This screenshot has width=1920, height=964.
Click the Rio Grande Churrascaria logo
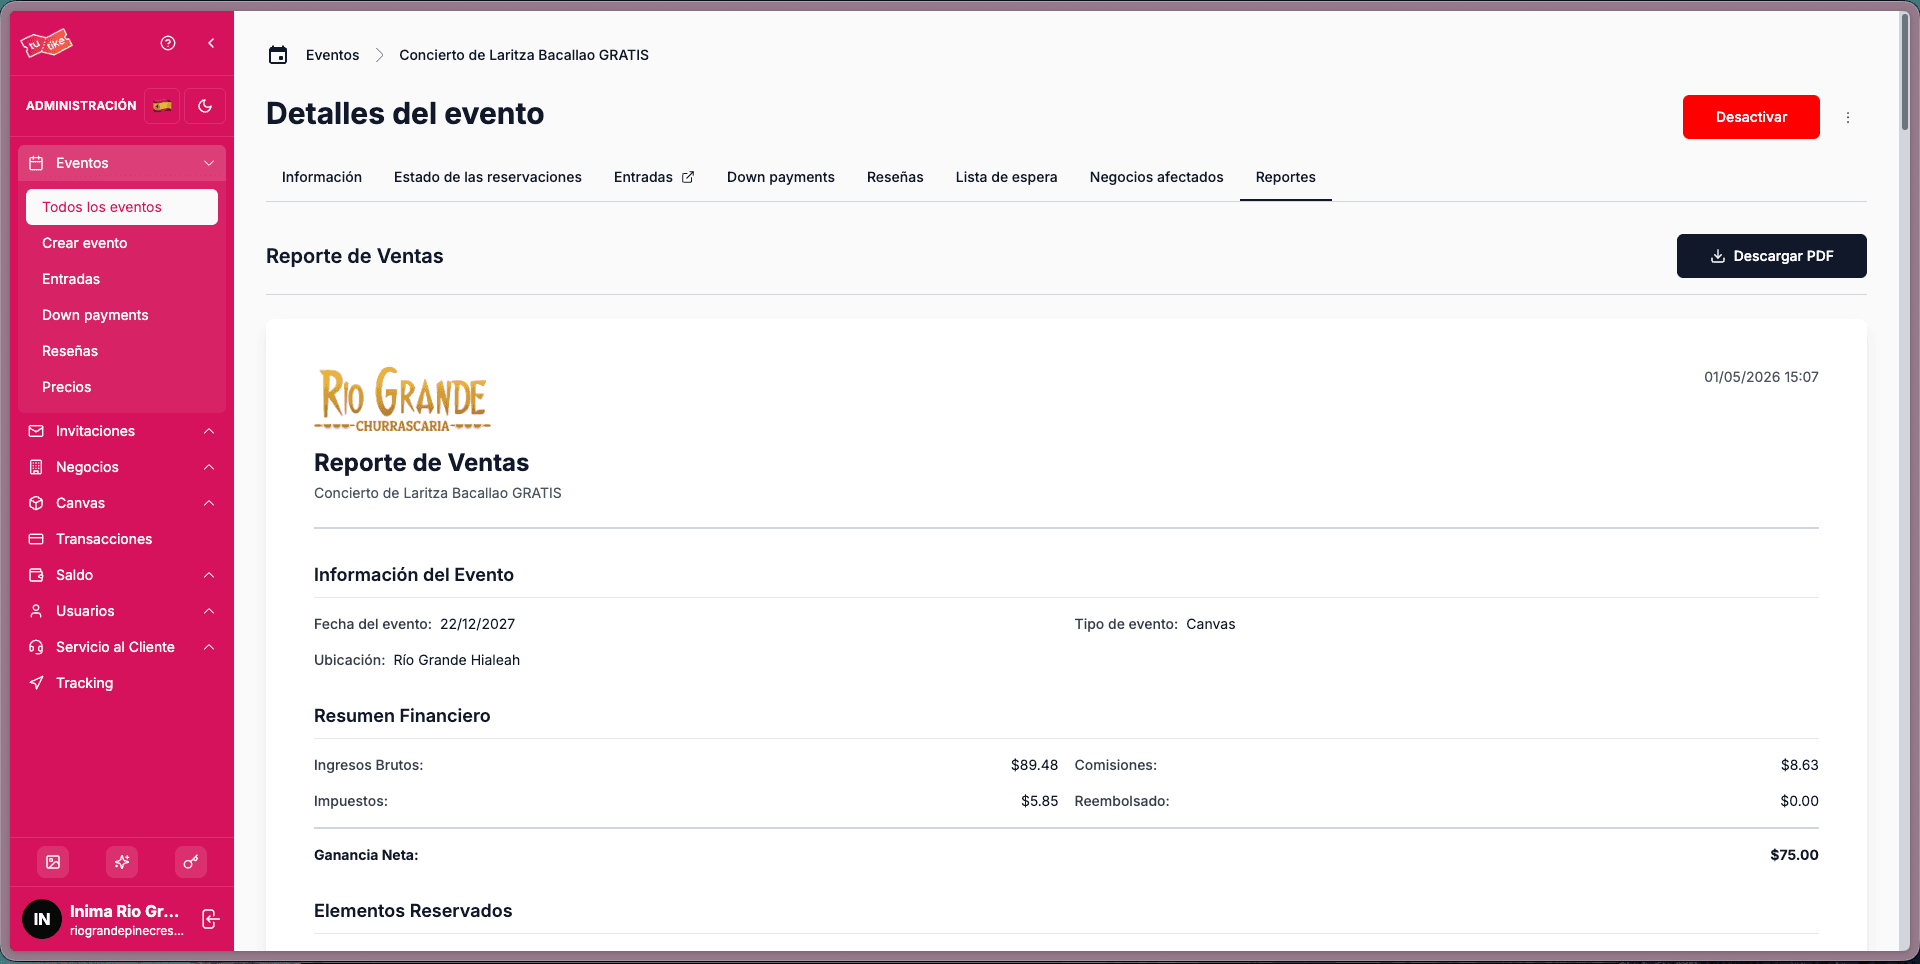tap(403, 400)
